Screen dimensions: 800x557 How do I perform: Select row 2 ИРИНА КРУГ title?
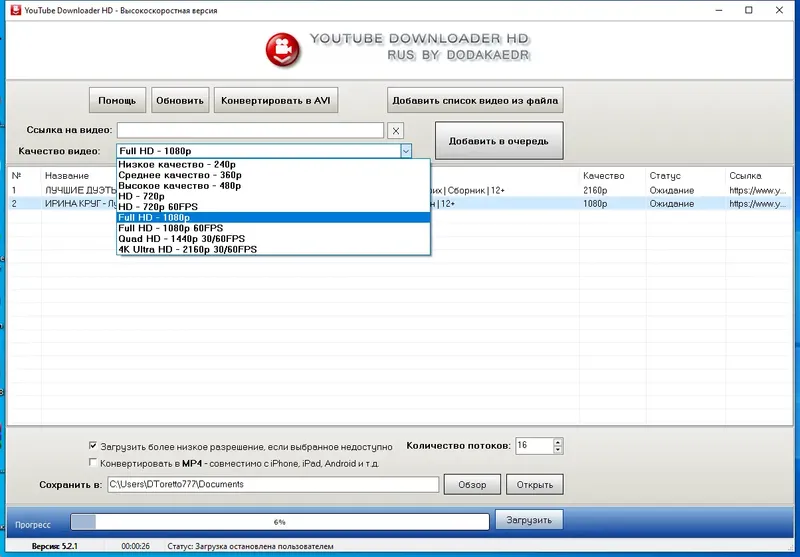81,204
